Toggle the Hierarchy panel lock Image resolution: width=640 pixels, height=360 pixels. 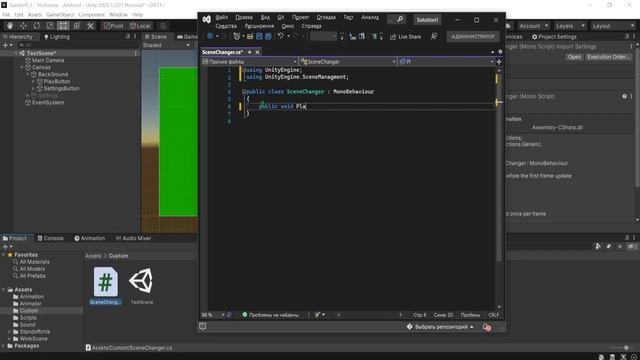(x=128, y=36)
